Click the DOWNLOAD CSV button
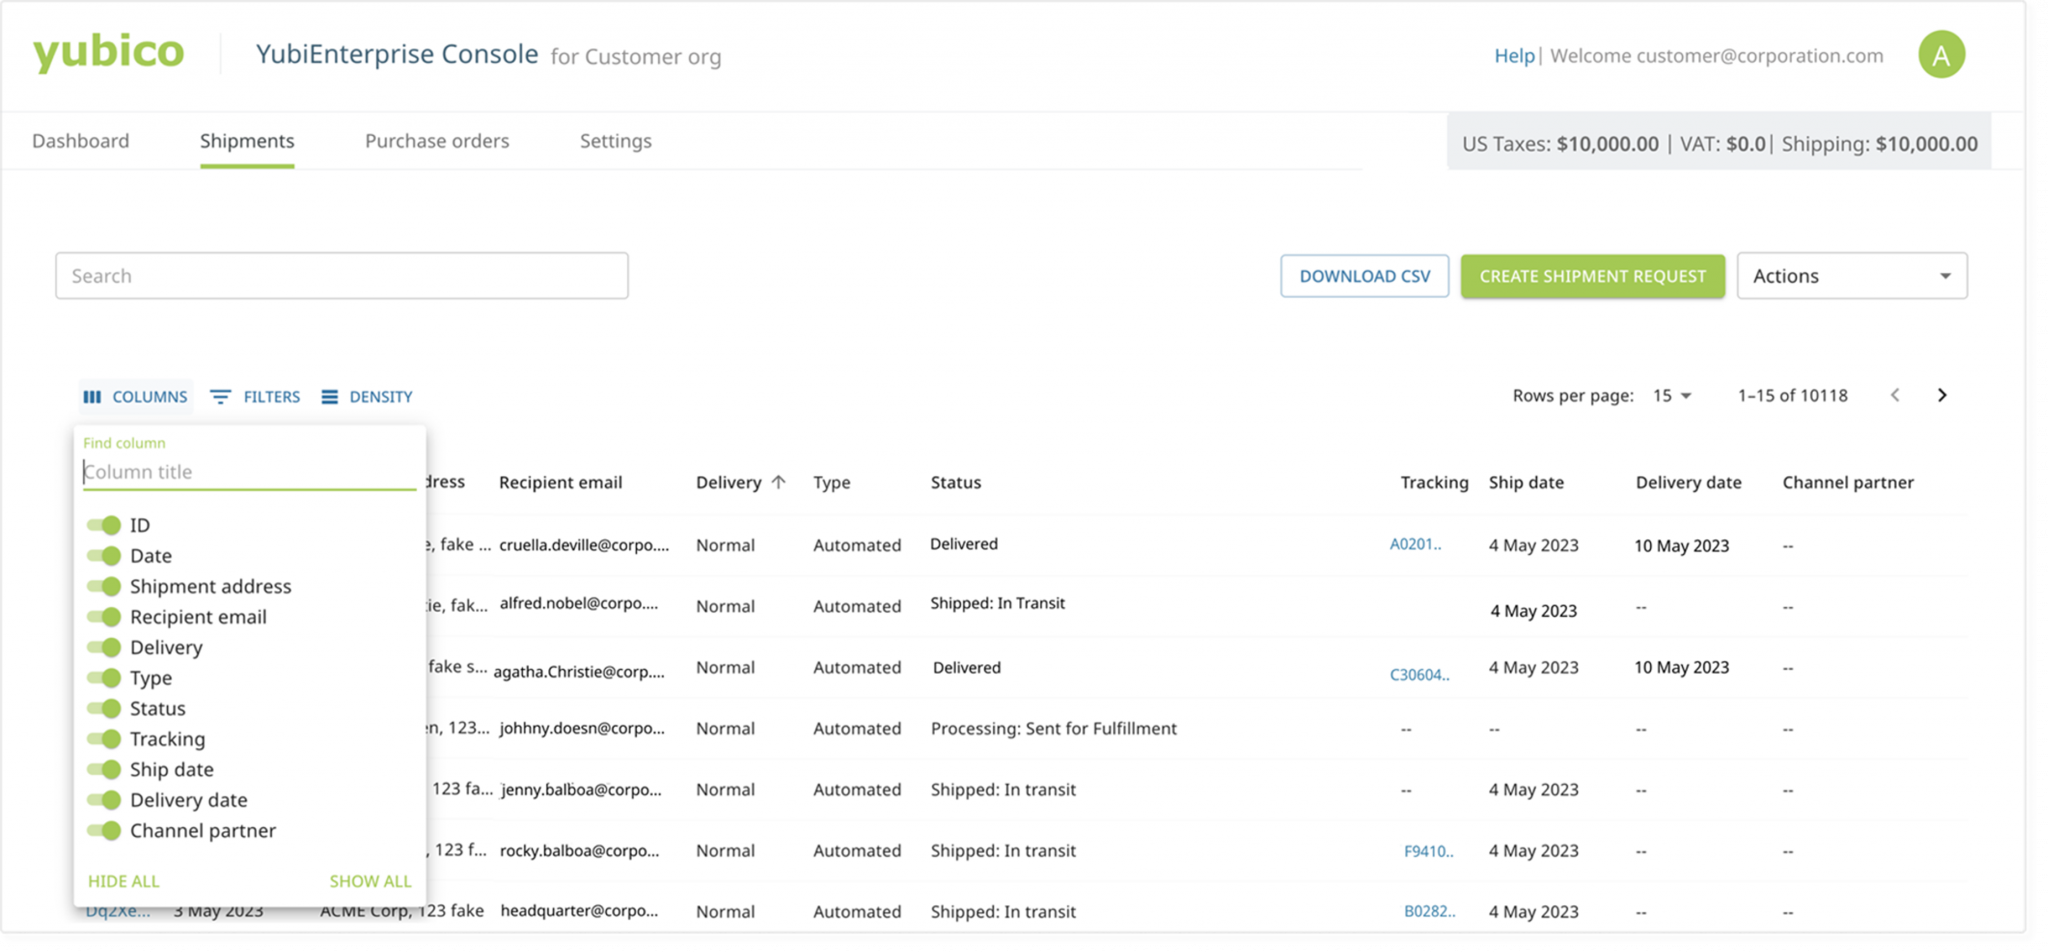Image resolution: width=2048 pixels, height=952 pixels. 1364,276
